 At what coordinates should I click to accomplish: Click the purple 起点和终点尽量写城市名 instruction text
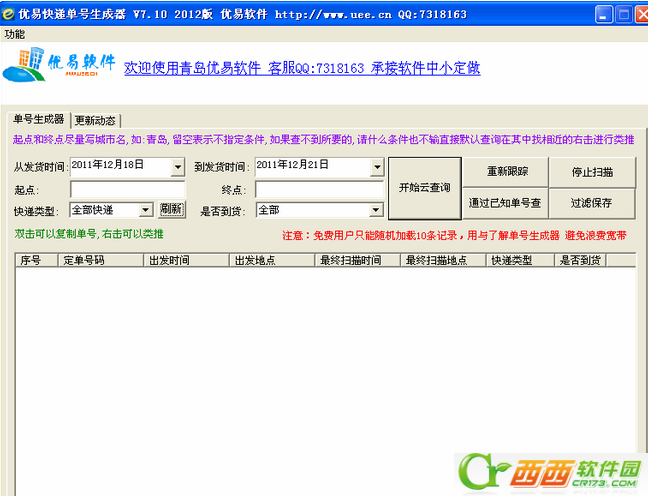tap(323, 140)
